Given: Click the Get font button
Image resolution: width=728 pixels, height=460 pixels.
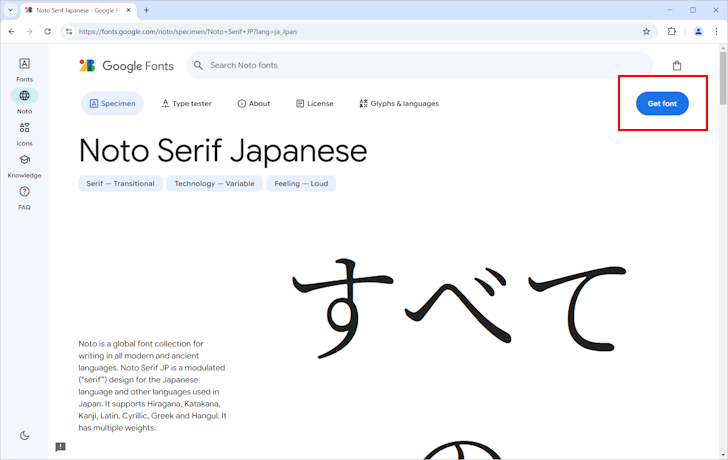Looking at the screenshot, I should coord(662,104).
